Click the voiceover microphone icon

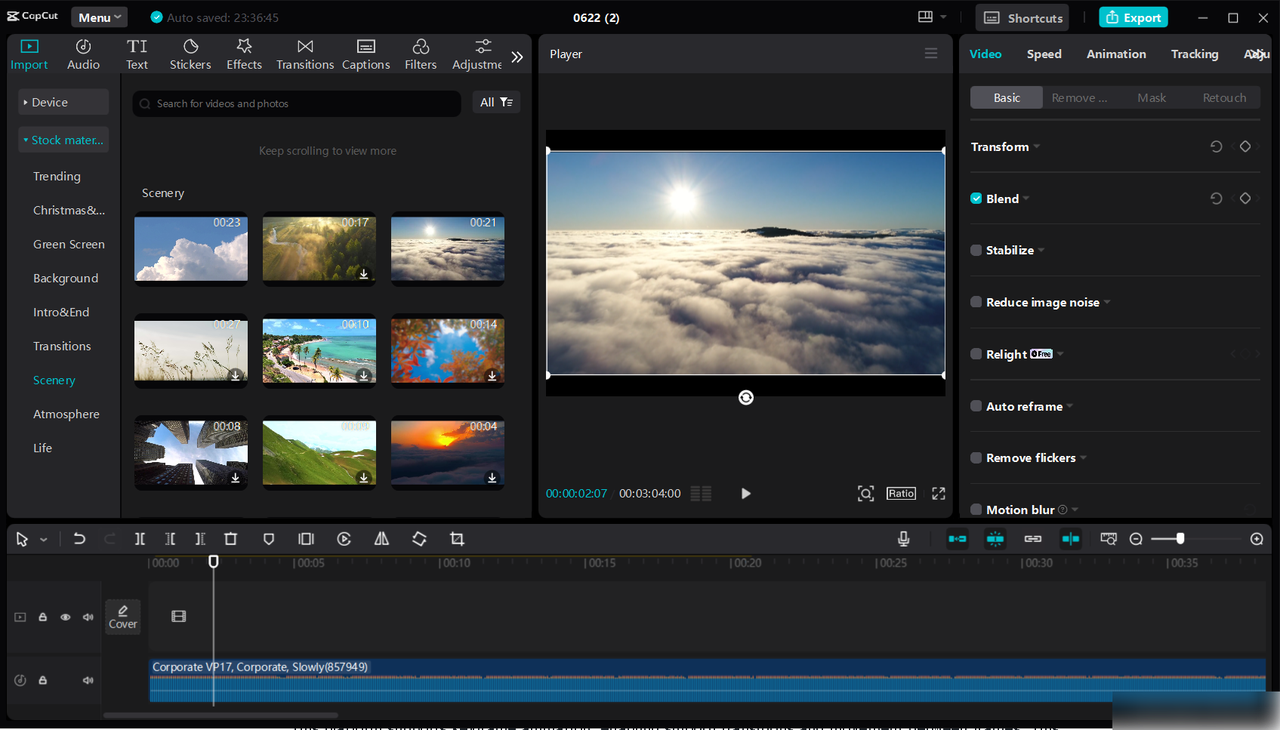point(903,539)
